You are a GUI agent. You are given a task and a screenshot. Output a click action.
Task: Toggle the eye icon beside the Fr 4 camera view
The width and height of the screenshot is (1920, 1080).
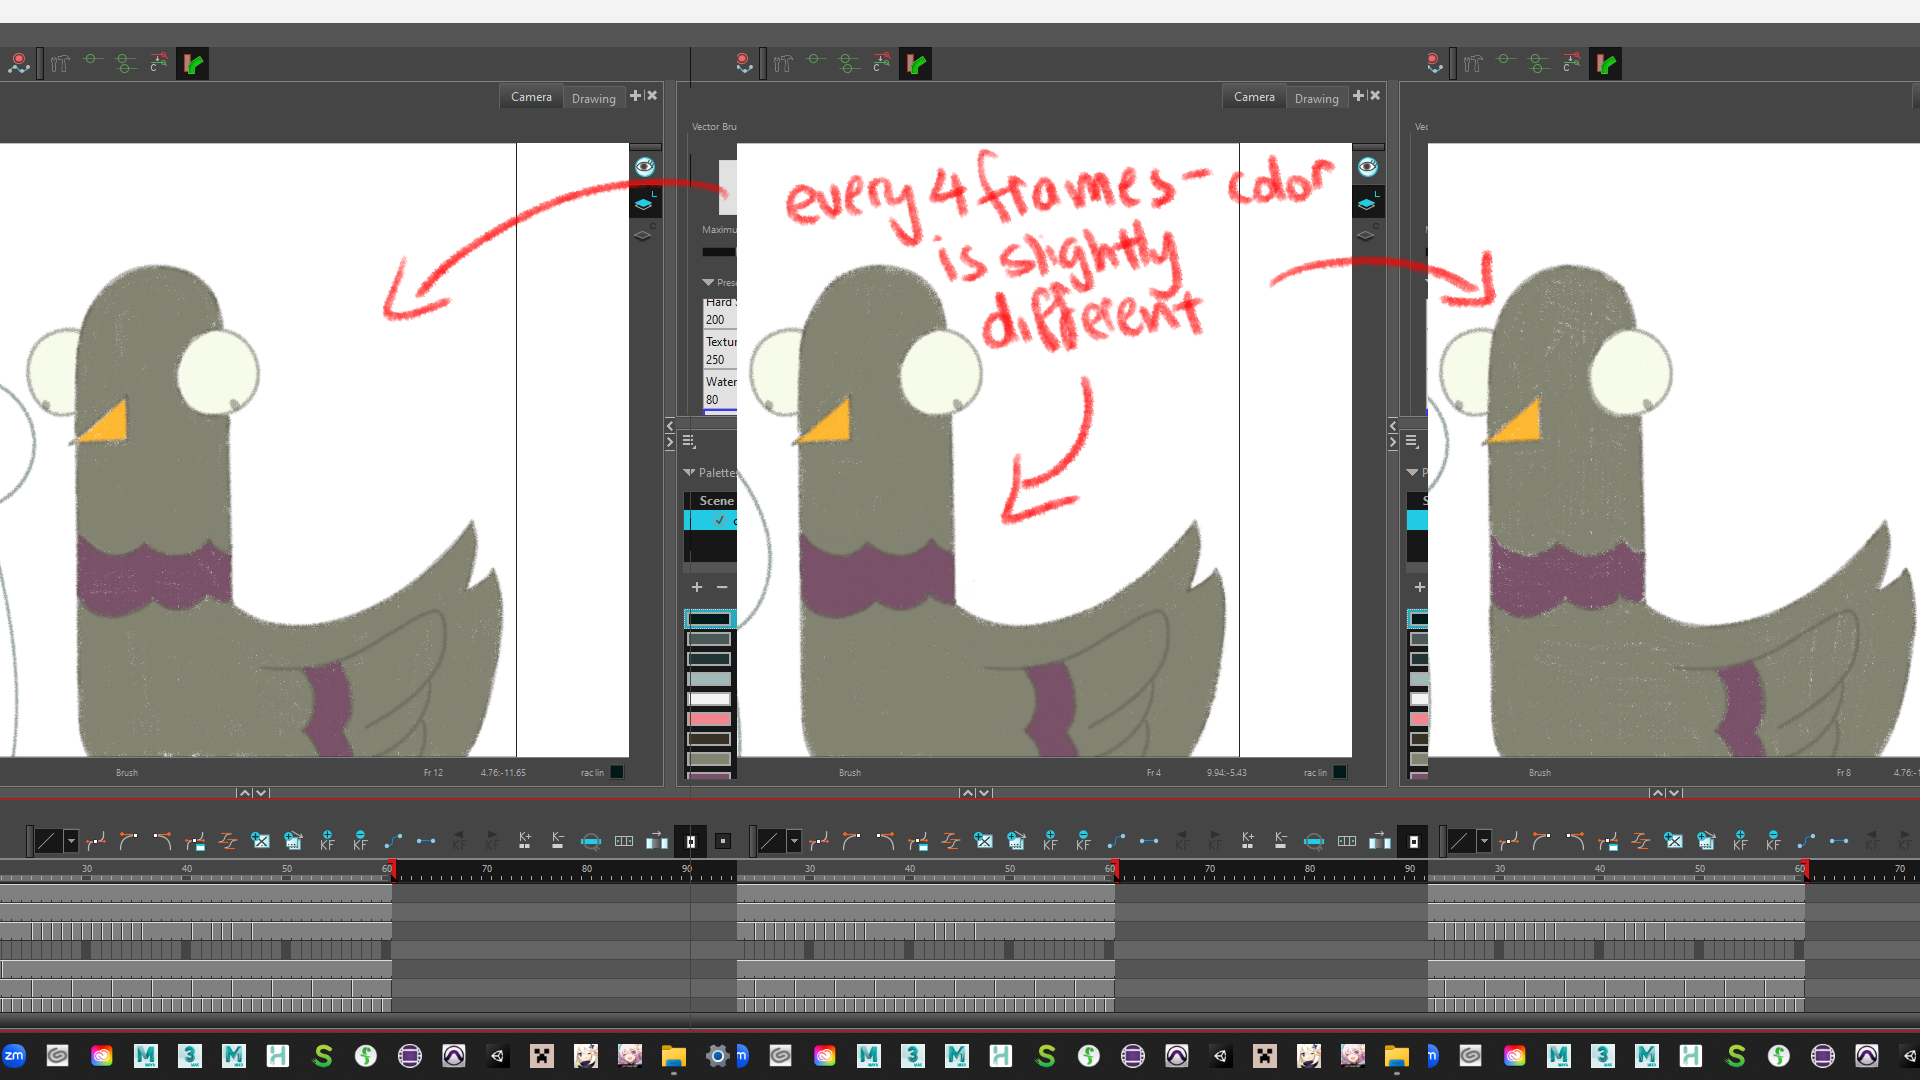tap(1367, 167)
